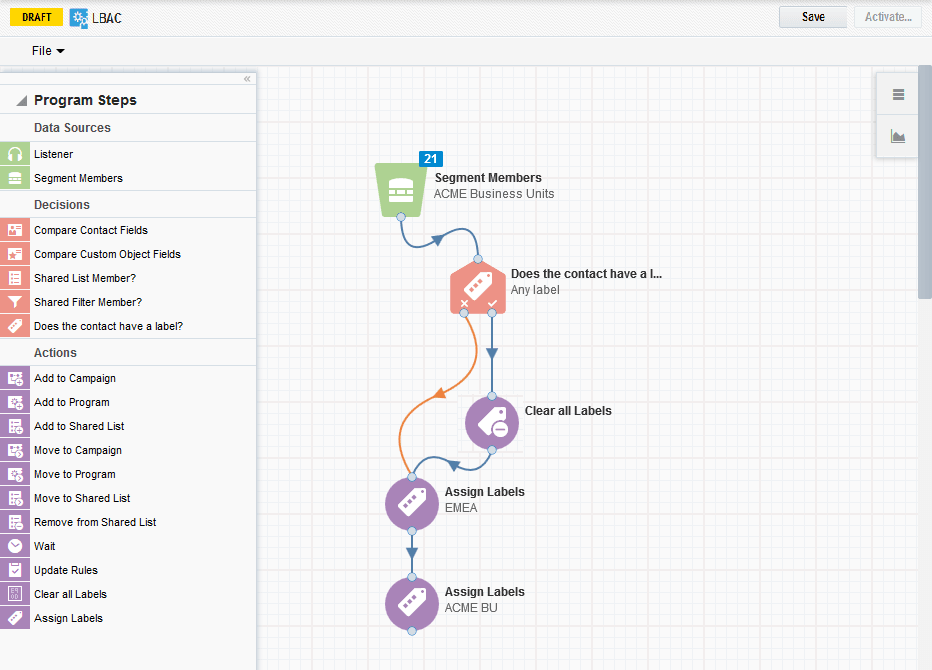Click the Actions section header
932x670 pixels.
click(55, 352)
